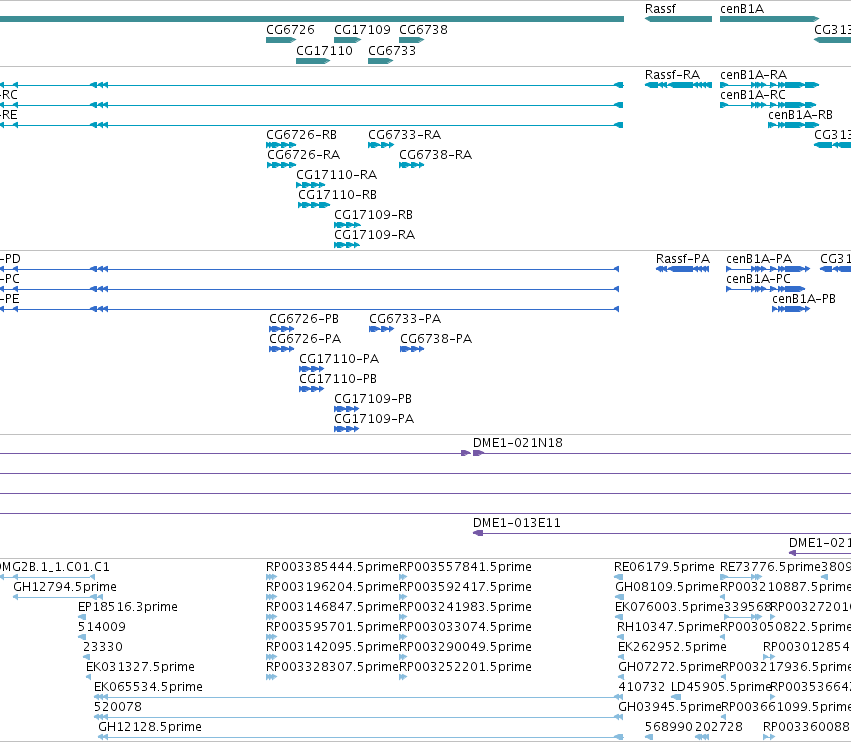The width and height of the screenshot is (851, 742).
Task: Click the GH08109.5prime EST
Action: point(619,597)
